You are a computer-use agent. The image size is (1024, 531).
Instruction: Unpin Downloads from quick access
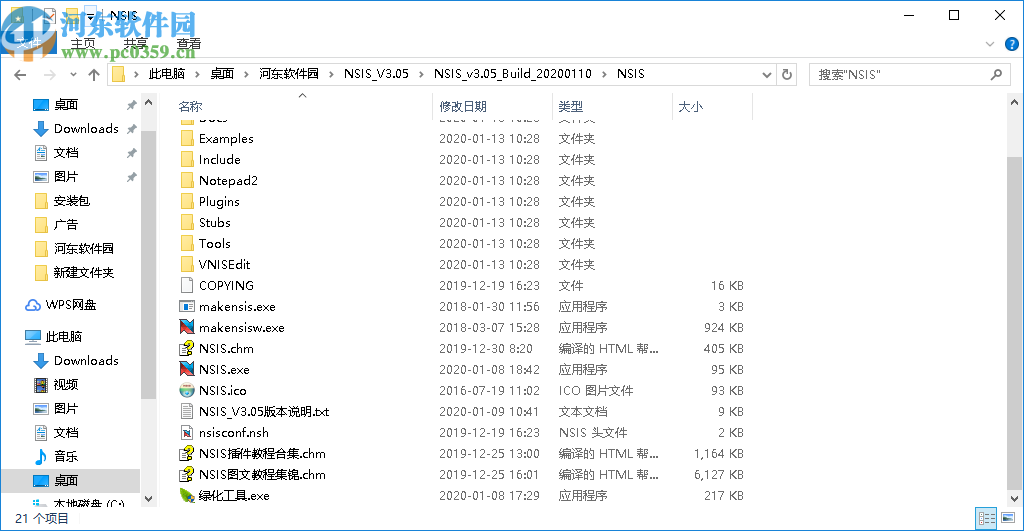click(x=131, y=129)
